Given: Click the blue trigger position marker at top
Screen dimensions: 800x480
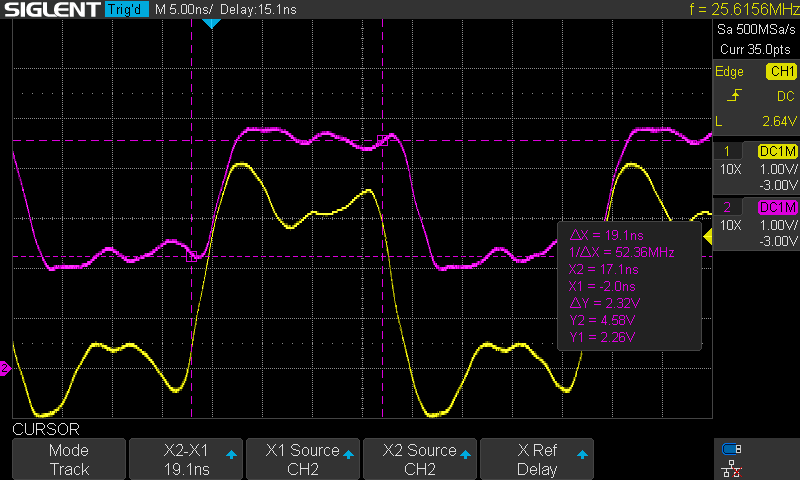Looking at the screenshot, I should (211, 23).
